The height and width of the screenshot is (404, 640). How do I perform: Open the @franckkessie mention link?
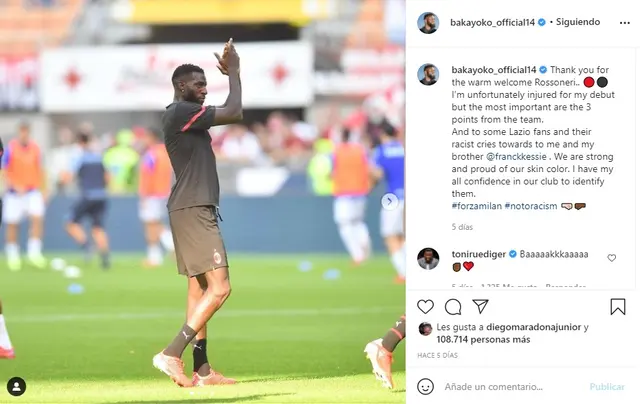tap(516, 157)
